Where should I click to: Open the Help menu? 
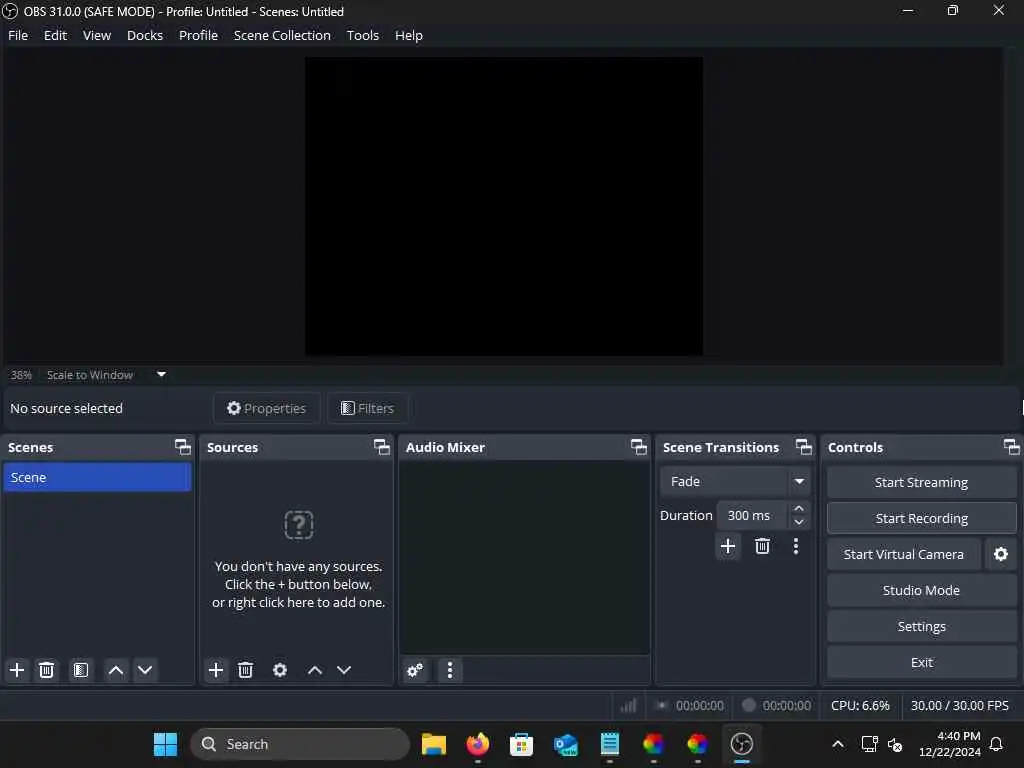click(x=409, y=35)
